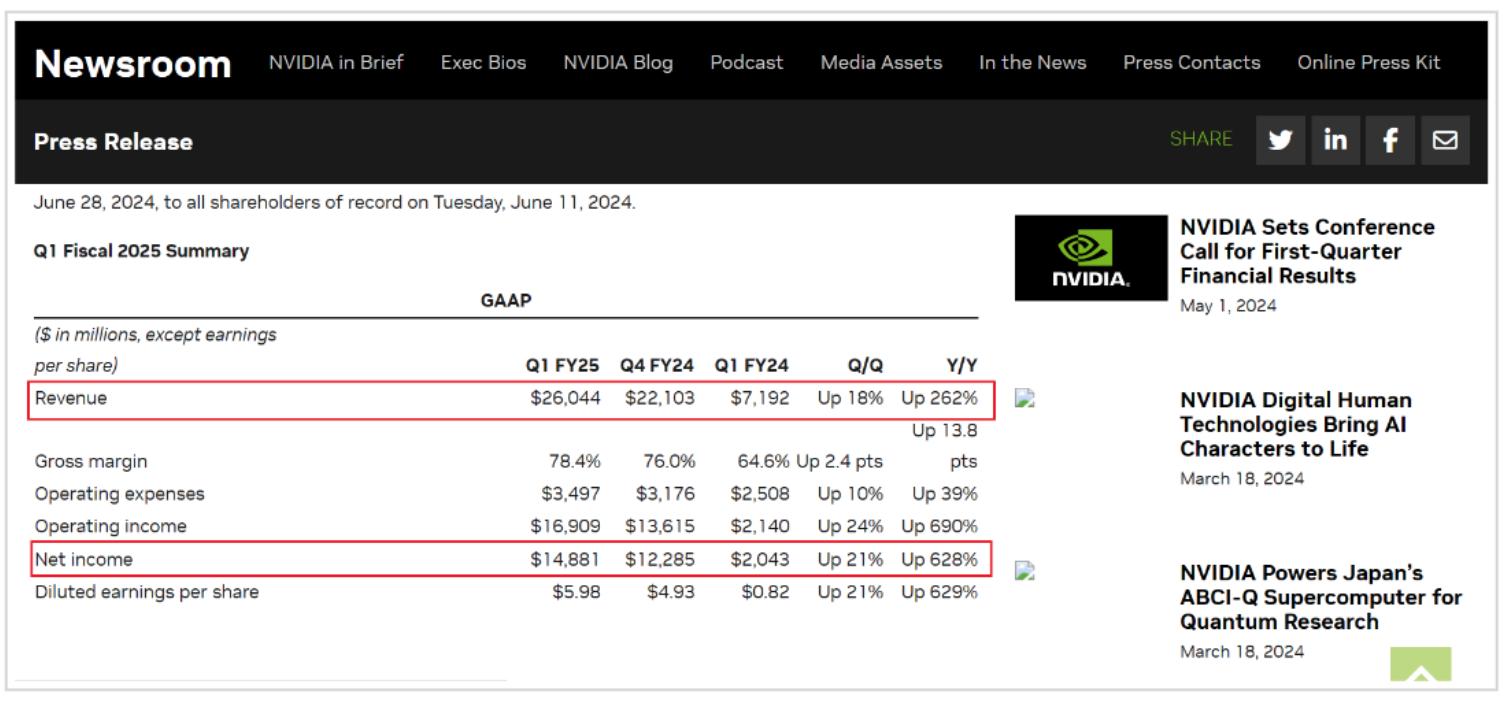Image resolution: width=1512 pixels, height=708 pixels.
Task: Click the NVIDIA logo thumbnail image
Action: click(1091, 258)
